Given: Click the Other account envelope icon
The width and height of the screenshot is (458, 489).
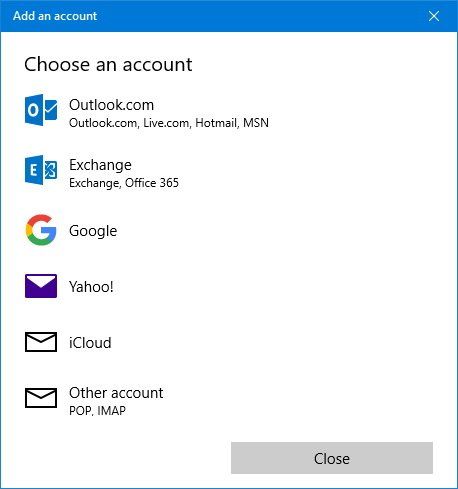Looking at the screenshot, I should tap(41, 398).
